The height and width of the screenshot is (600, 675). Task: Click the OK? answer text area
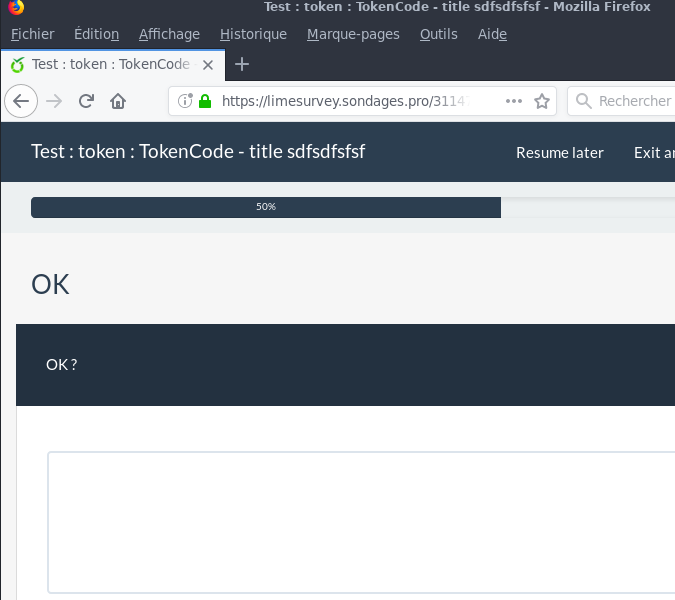361,523
